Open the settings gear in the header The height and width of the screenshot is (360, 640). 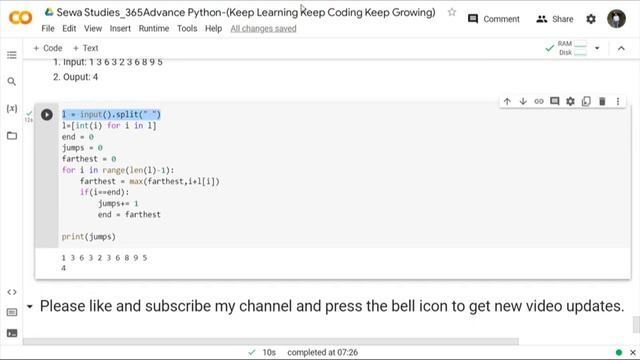(591, 19)
